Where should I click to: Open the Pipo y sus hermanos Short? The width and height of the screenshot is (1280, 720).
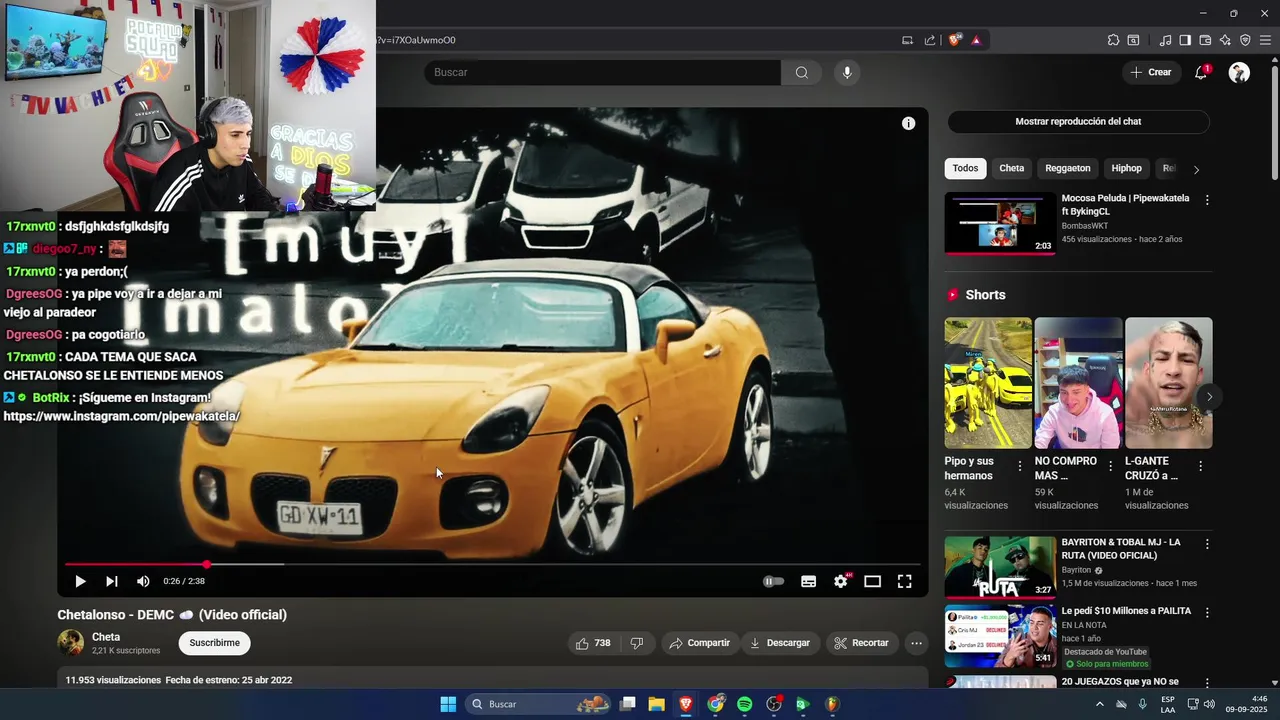(988, 383)
